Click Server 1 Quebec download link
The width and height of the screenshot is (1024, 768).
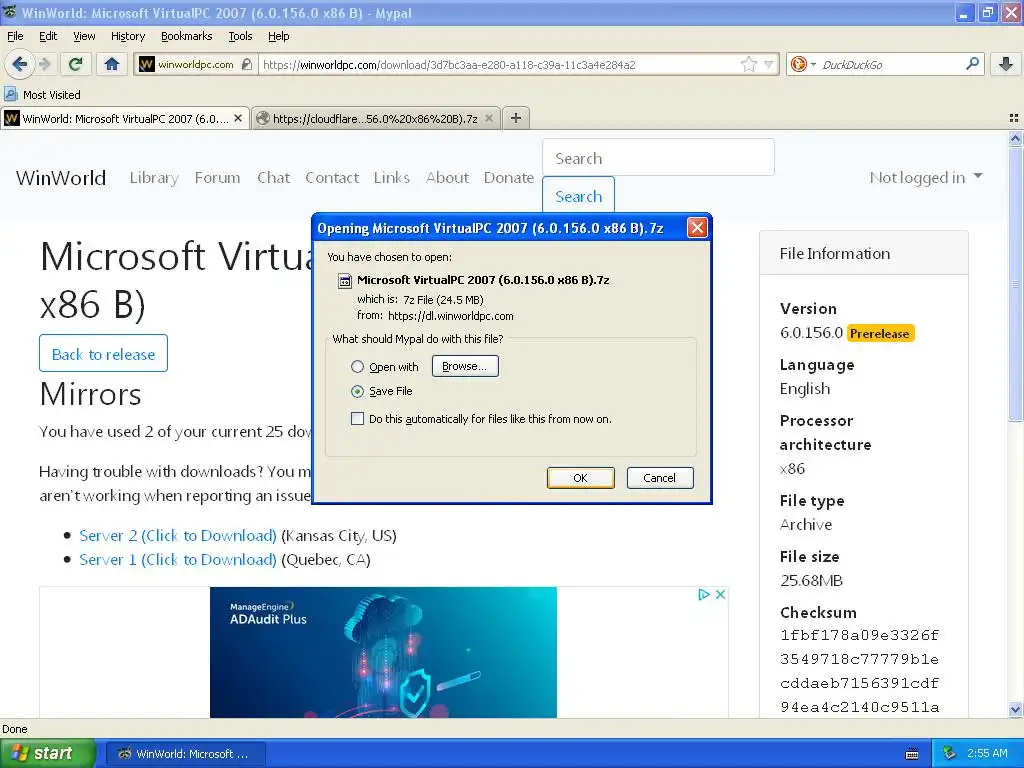178,560
